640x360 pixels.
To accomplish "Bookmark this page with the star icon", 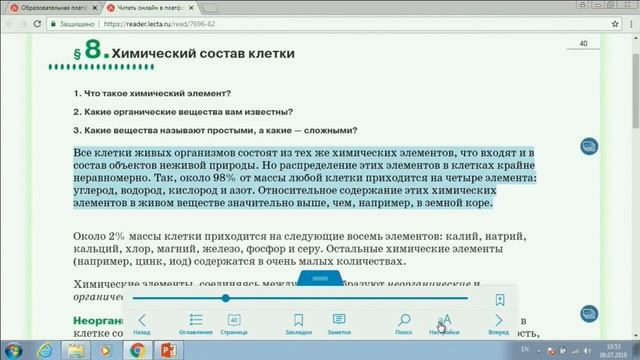I will pos(615,24).
